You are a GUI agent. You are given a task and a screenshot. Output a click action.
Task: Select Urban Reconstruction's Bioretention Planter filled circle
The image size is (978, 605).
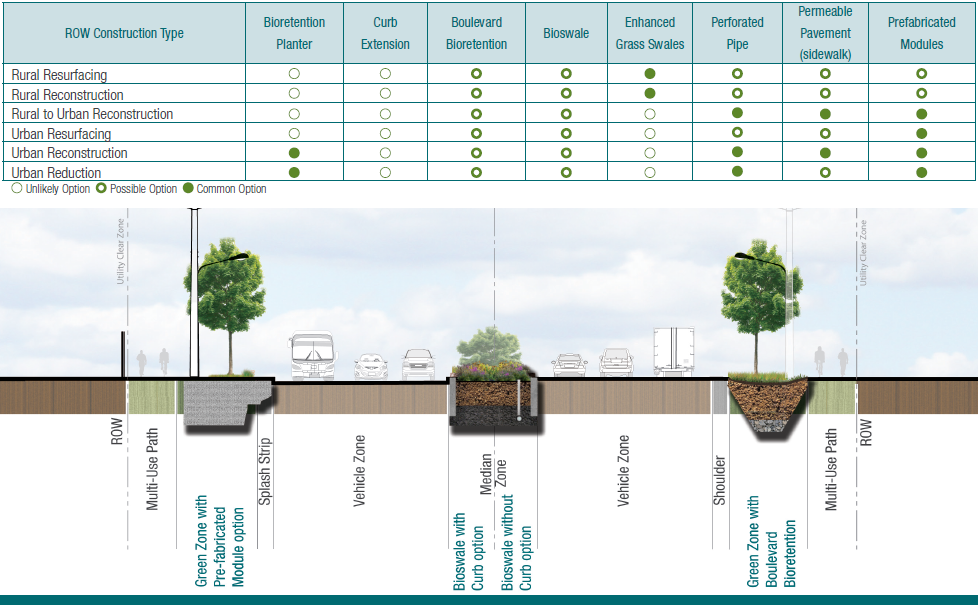click(x=294, y=153)
